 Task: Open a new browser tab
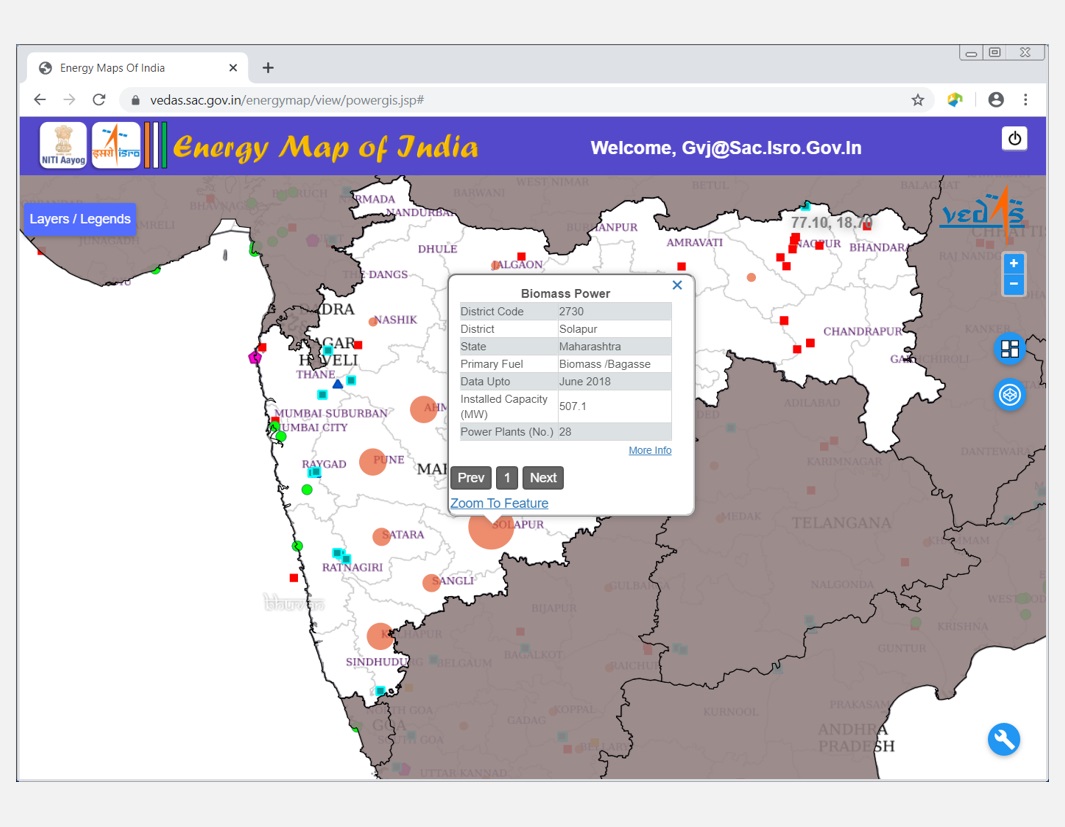coord(268,68)
